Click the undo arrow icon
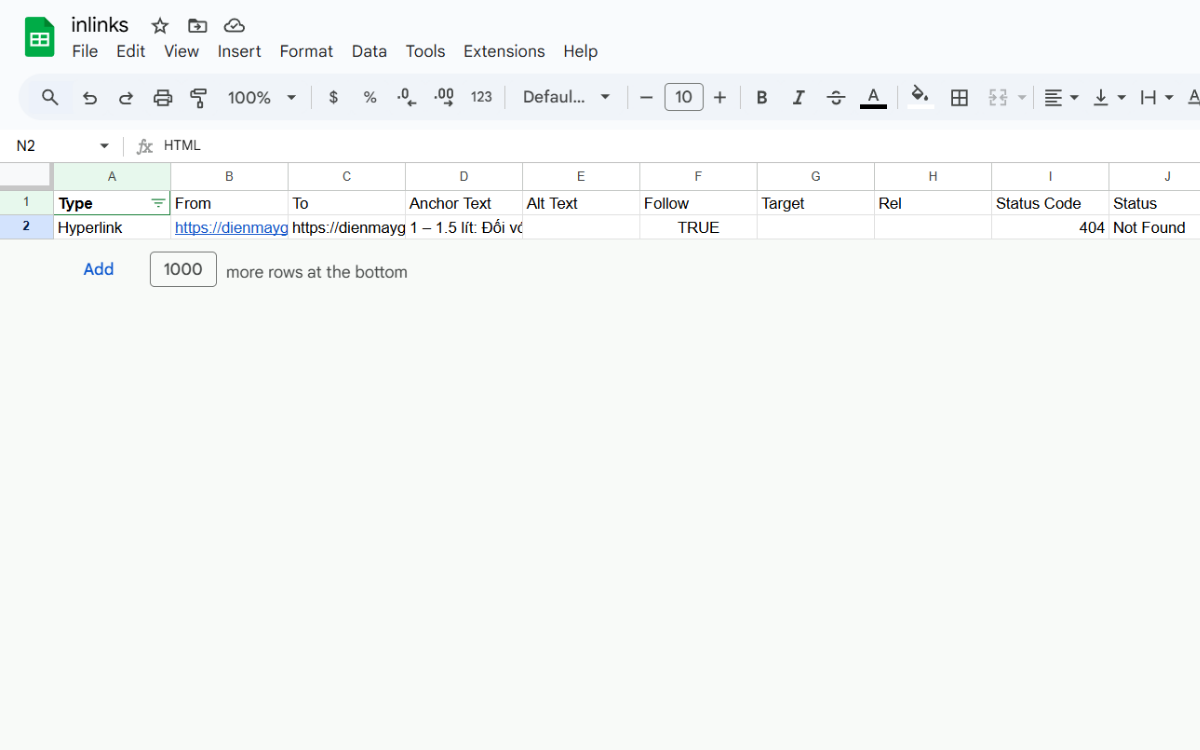Viewport: 1200px width, 750px height. click(x=90, y=97)
